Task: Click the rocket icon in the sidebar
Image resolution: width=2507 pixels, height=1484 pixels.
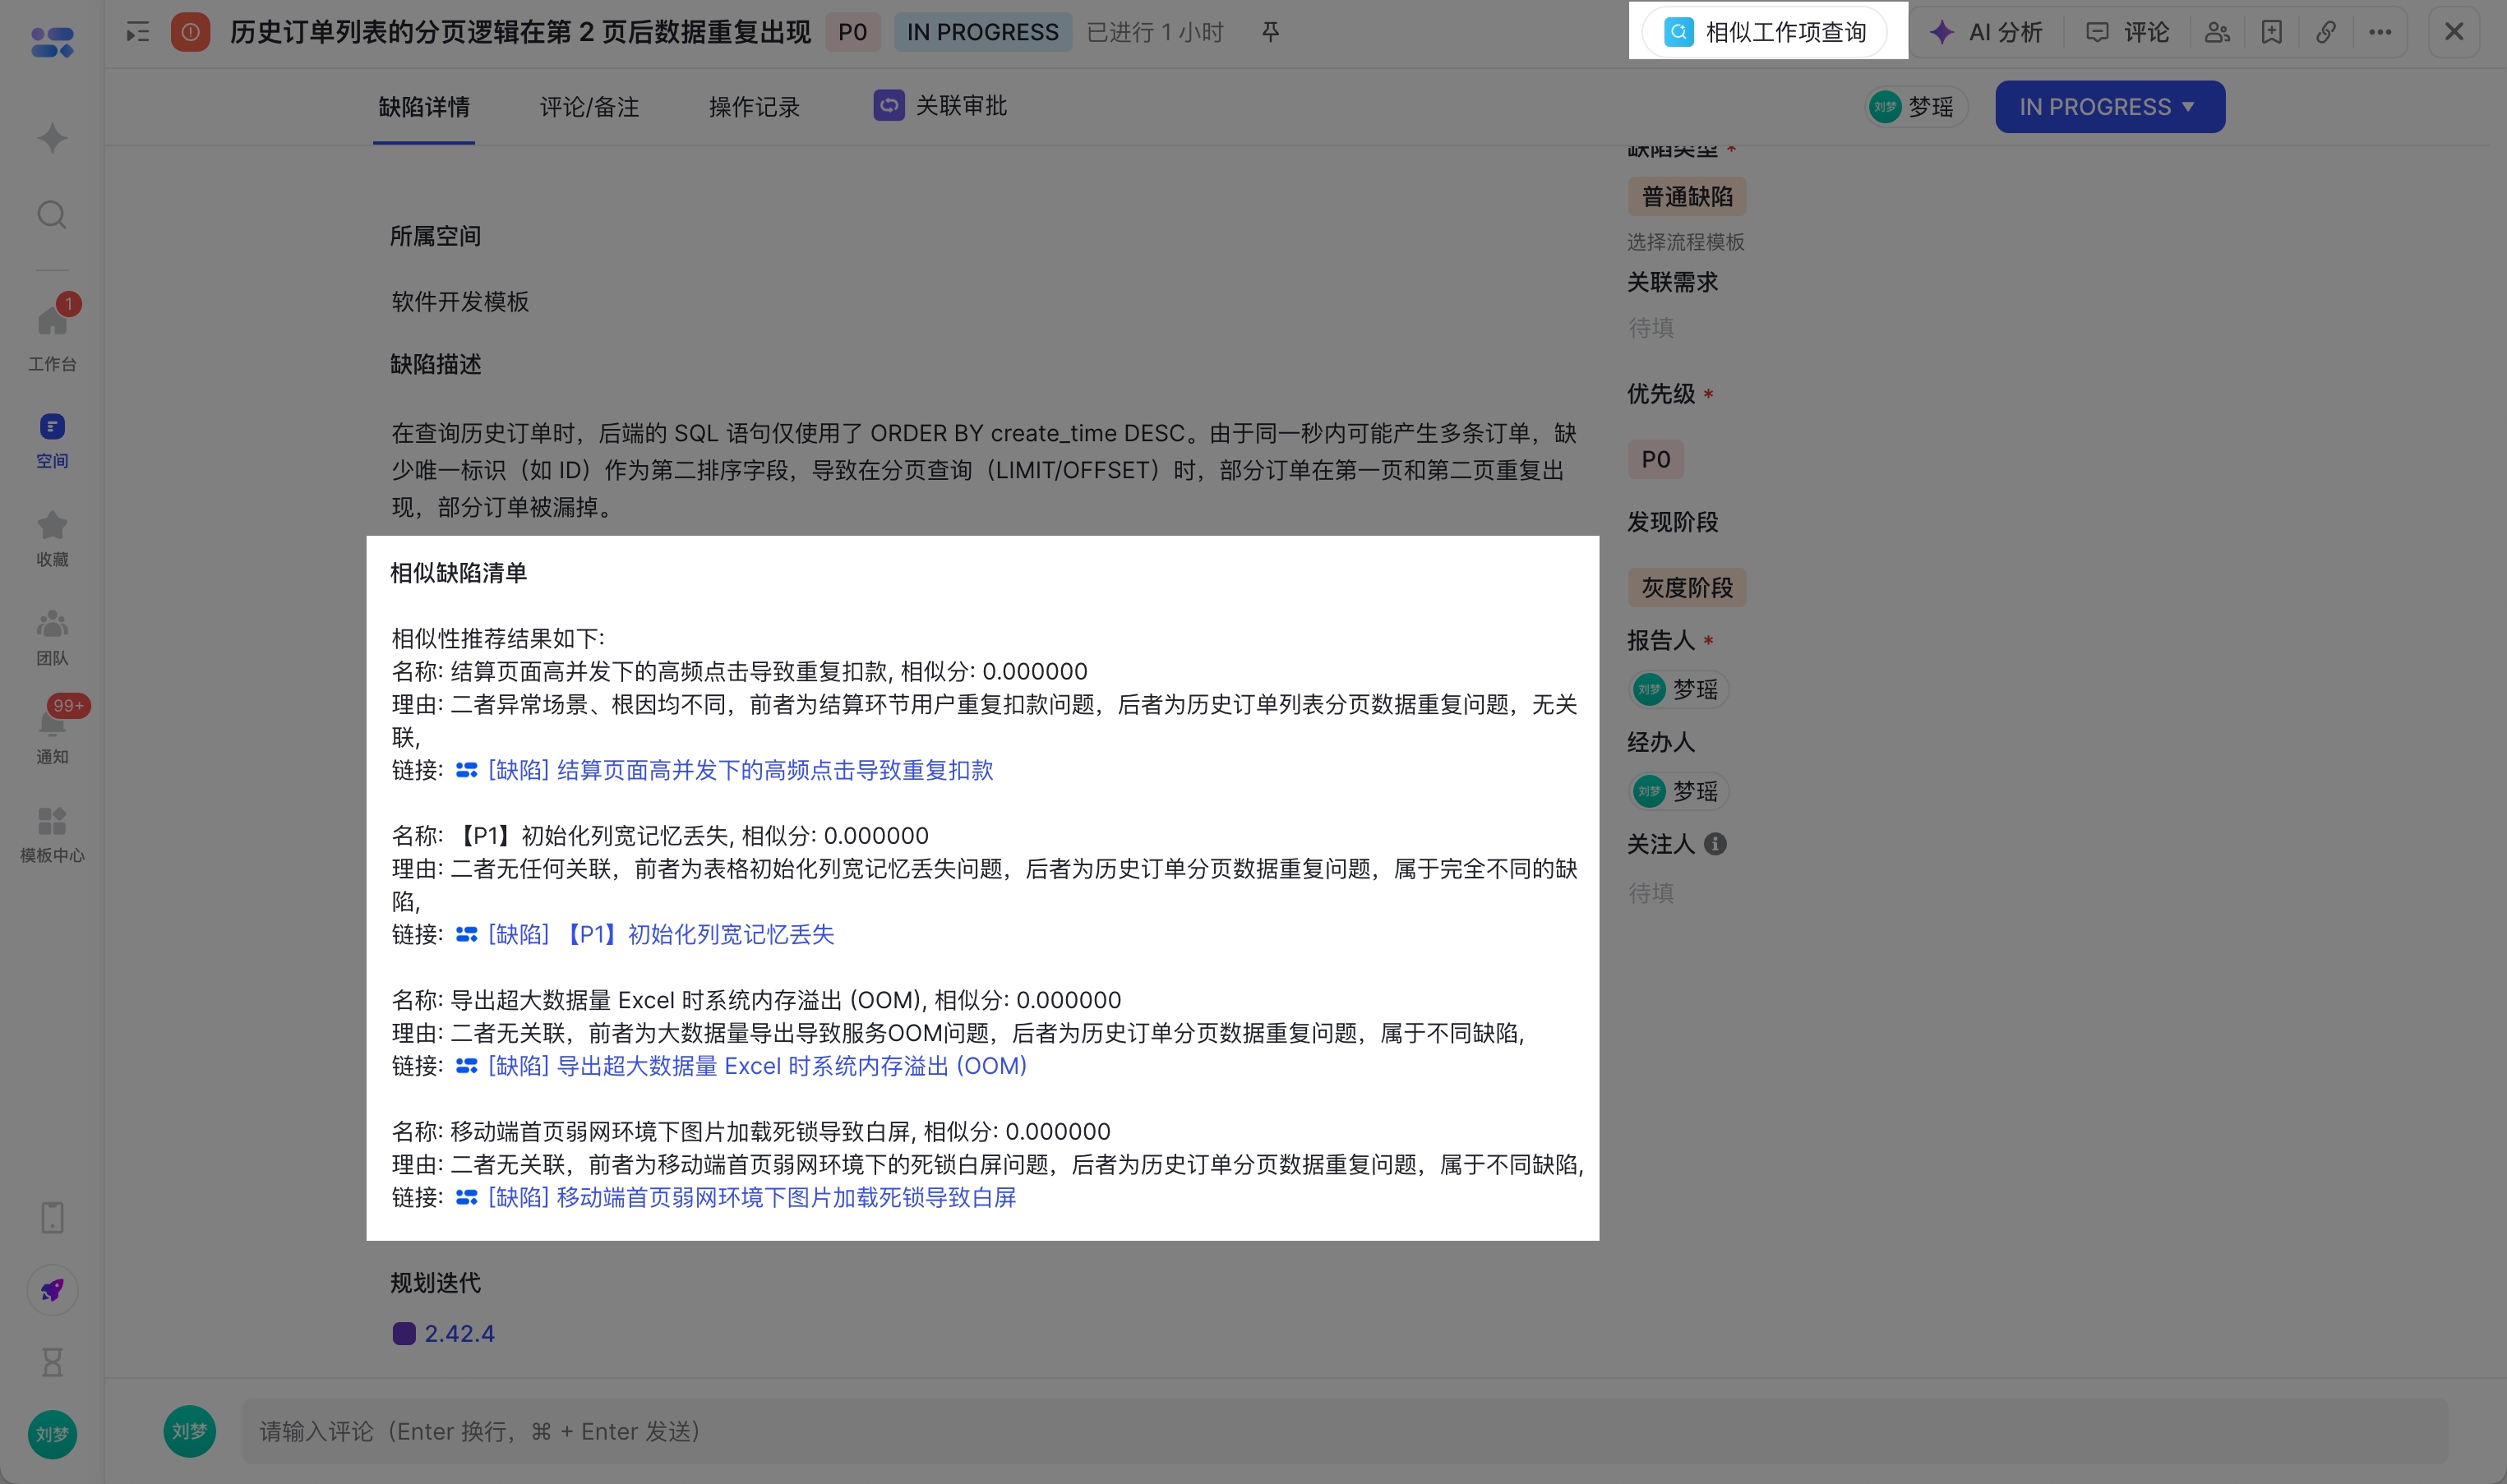Action: click(52, 1290)
